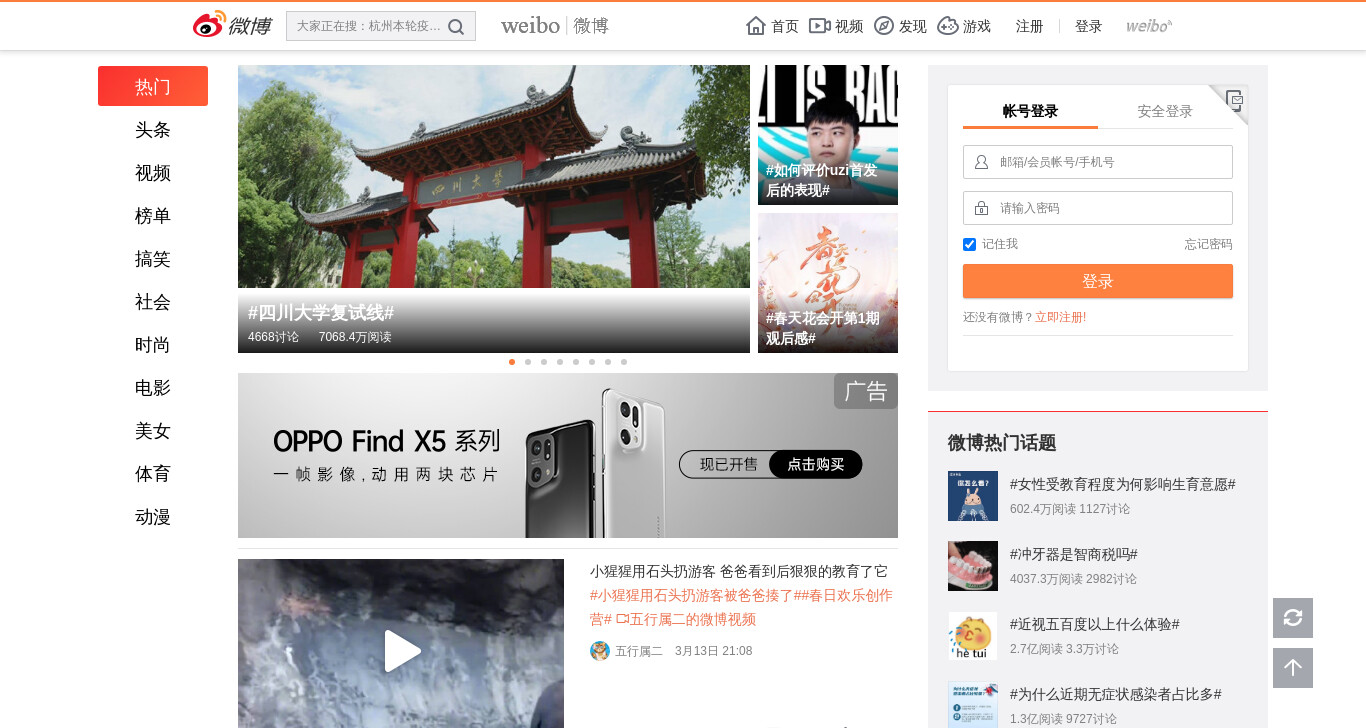Click 登录 in the top navigation
The image size is (1366, 728).
[1089, 26]
